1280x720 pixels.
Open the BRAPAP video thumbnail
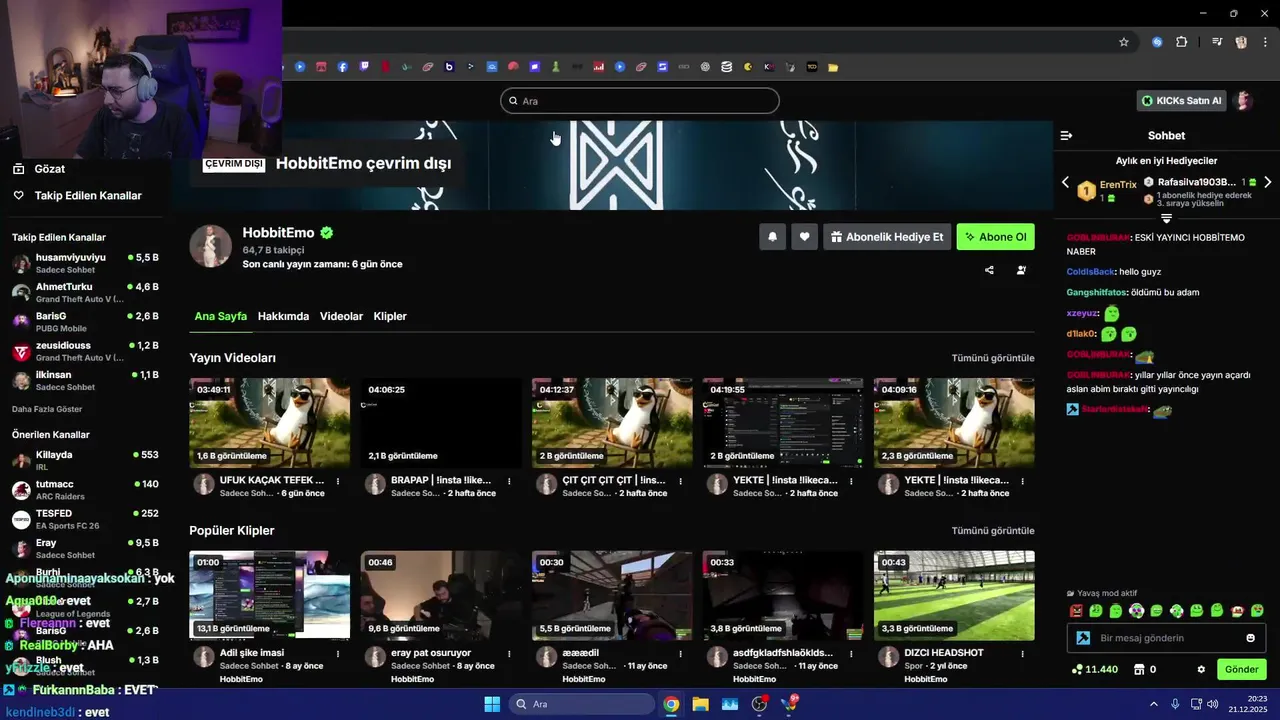click(x=441, y=423)
